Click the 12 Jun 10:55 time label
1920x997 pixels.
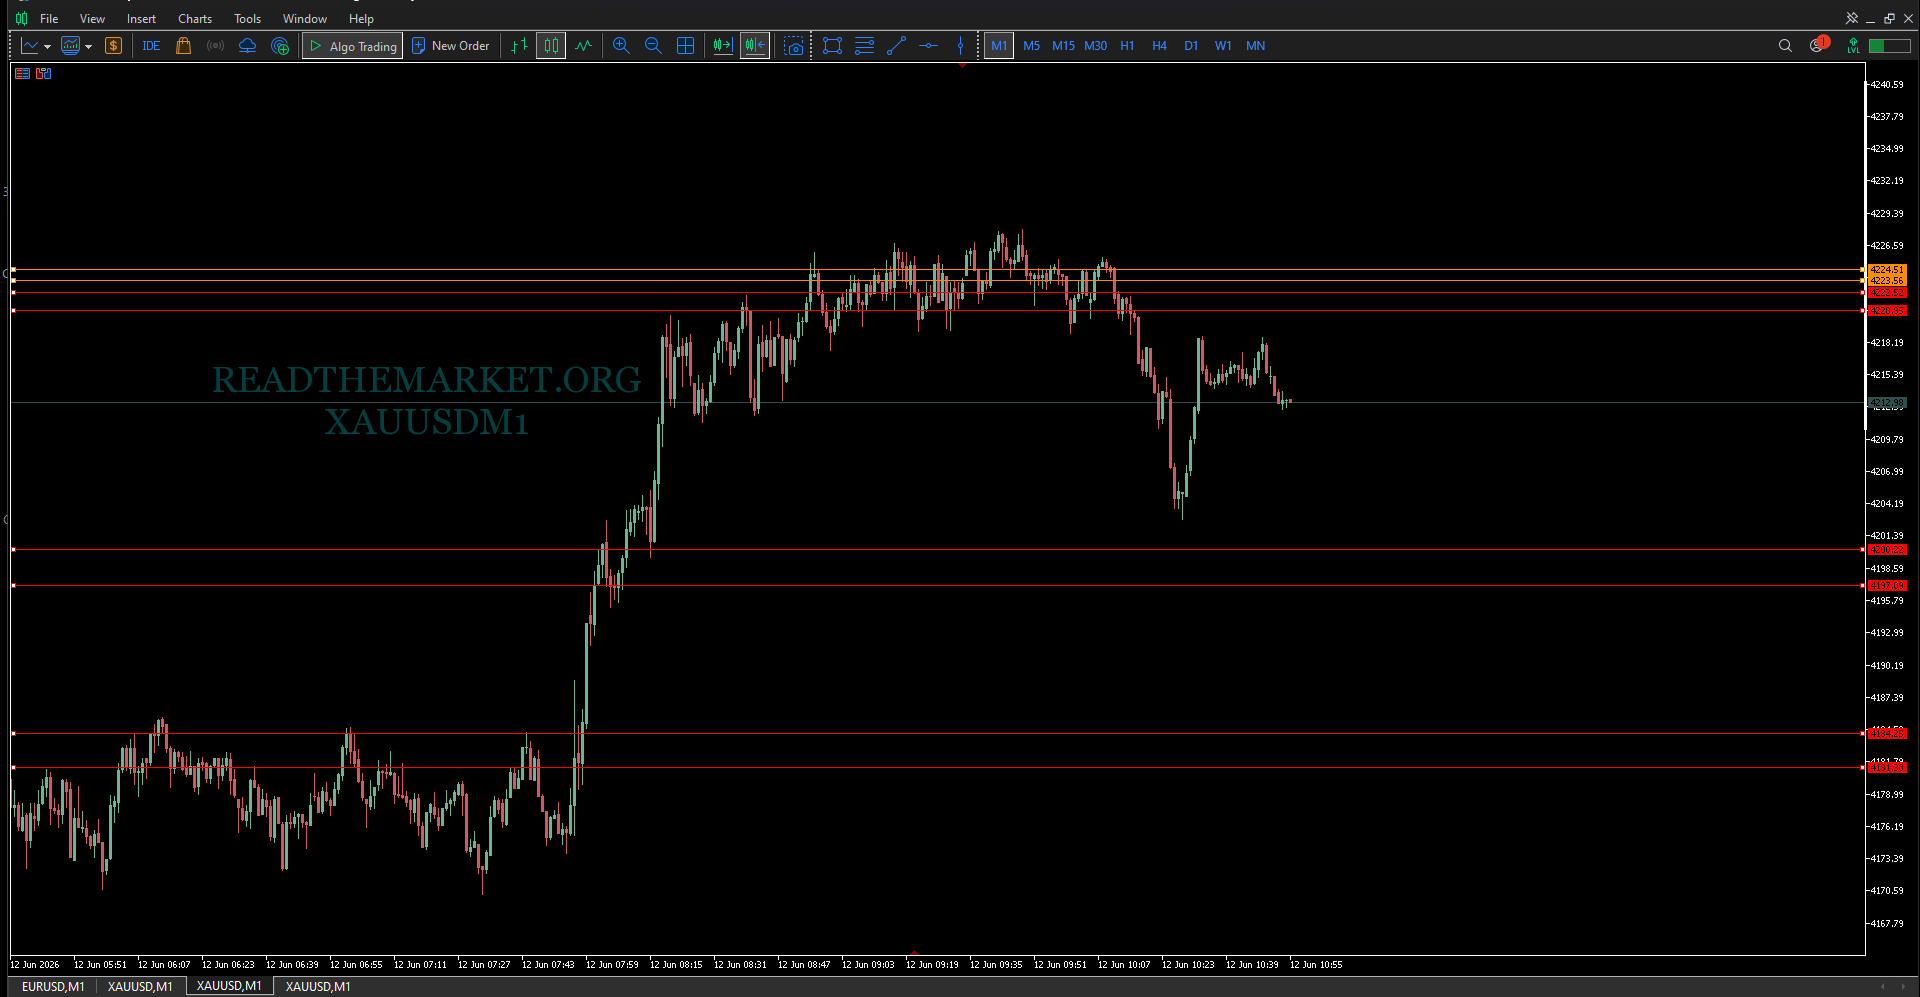1316,965
